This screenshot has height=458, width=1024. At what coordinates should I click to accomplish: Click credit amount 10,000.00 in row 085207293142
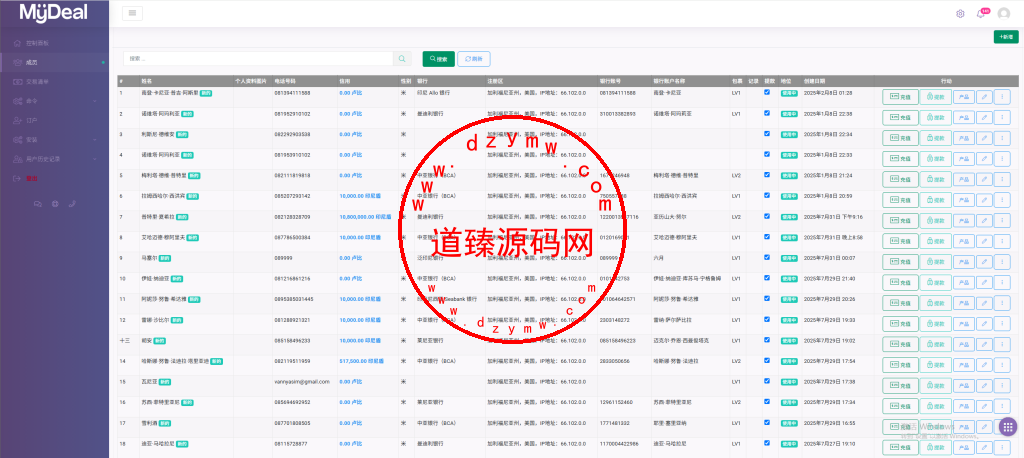[x=360, y=196]
